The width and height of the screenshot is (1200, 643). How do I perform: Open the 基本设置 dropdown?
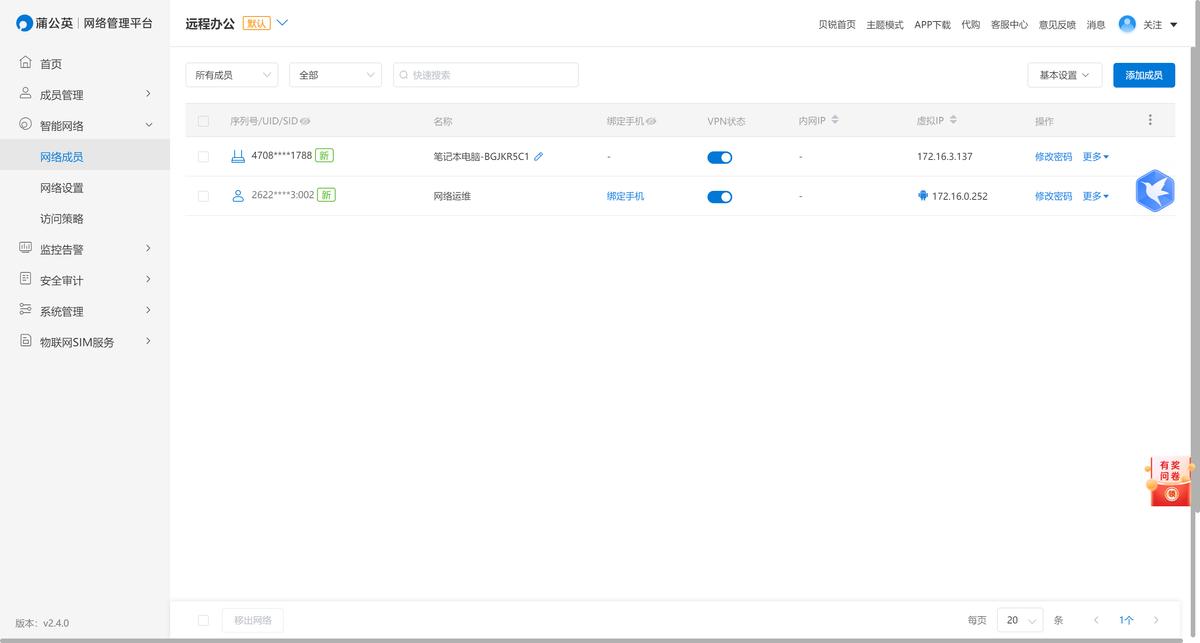pyautogui.click(x=1064, y=75)
